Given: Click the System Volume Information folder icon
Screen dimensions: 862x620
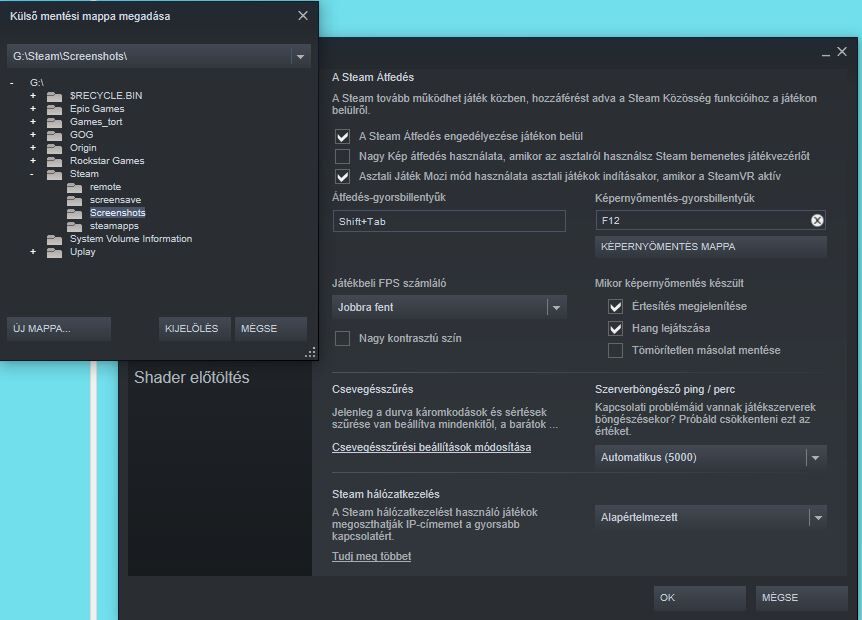Looking at the screenshot, I should pyautogui.click(x=54, y=240).
